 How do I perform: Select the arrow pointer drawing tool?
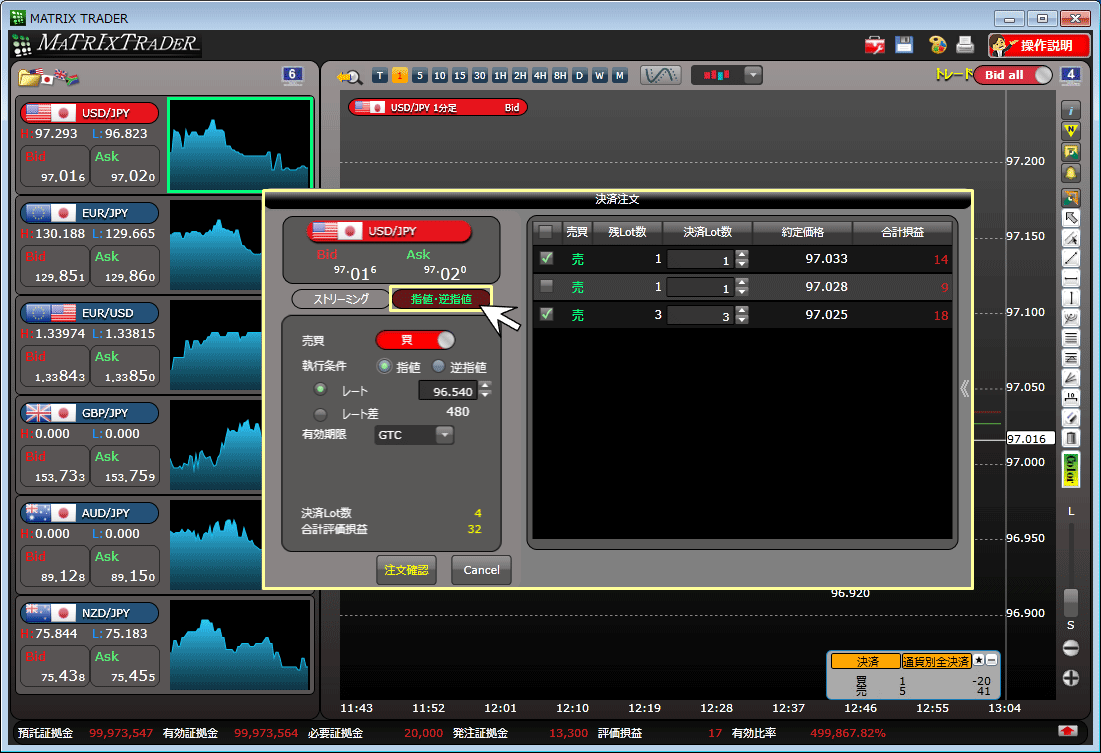[1070, 218]
